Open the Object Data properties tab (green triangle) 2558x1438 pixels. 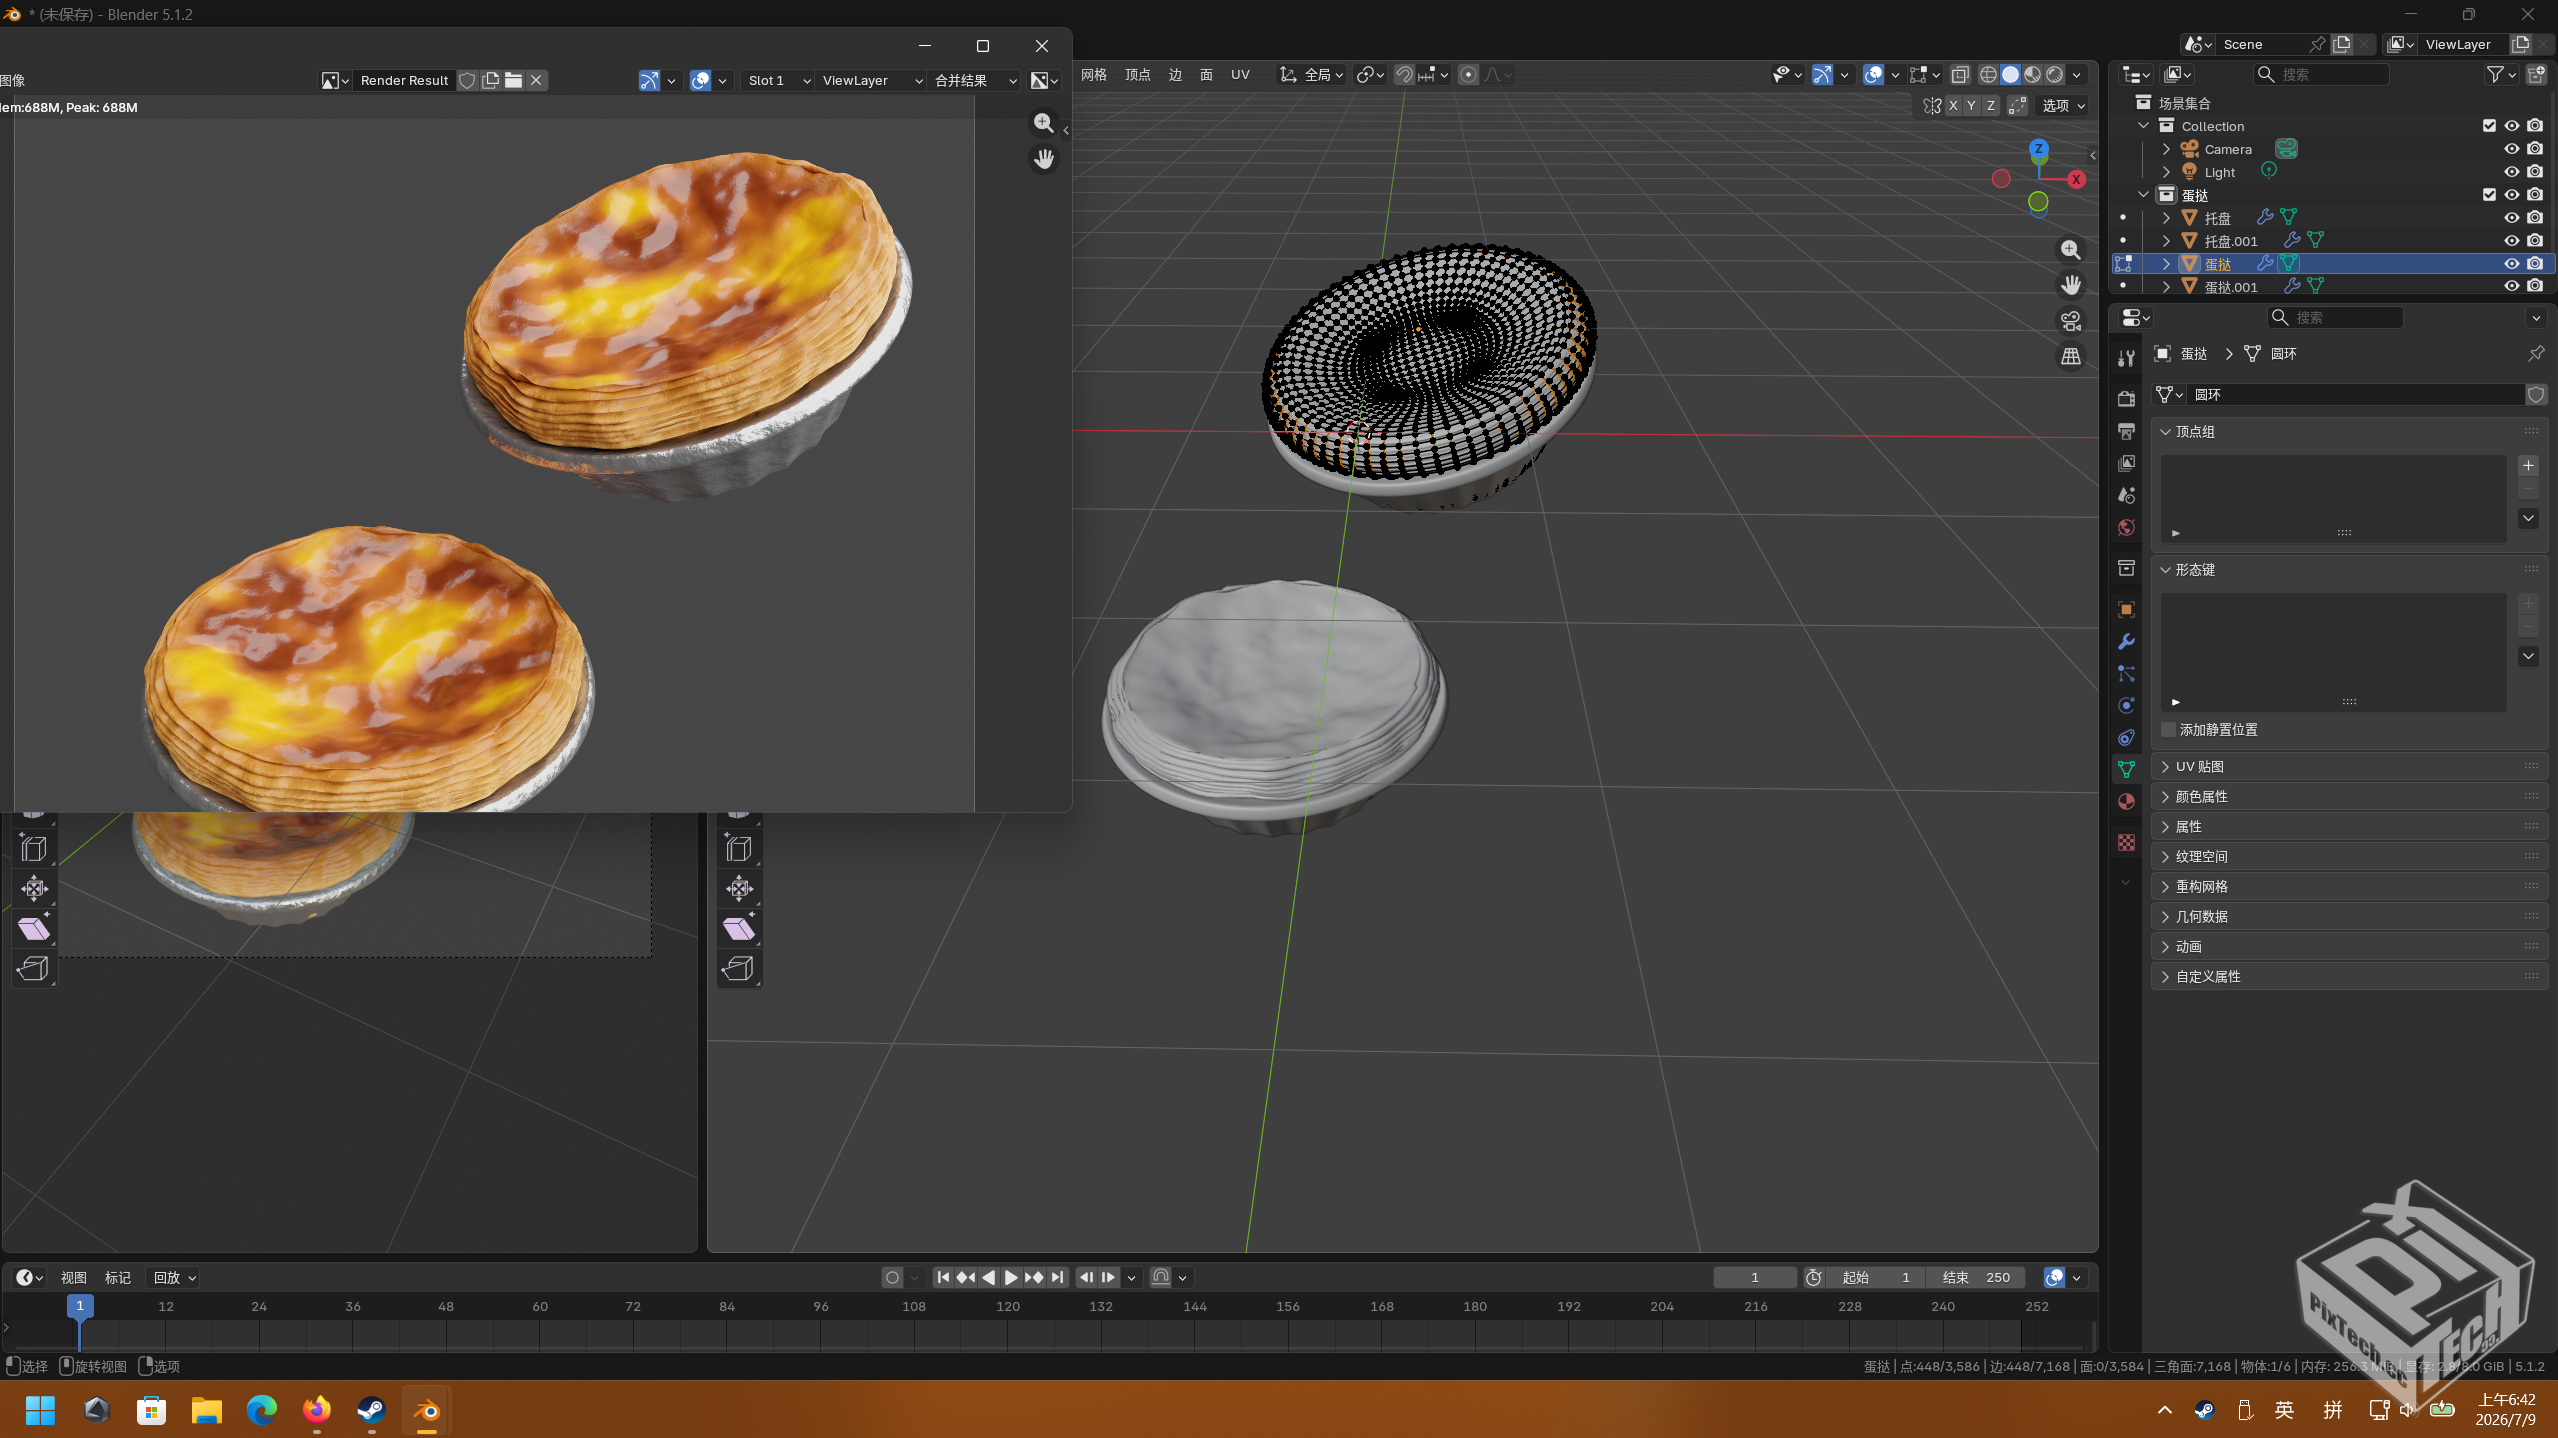pyautogui.click(x=2126, y=769)
